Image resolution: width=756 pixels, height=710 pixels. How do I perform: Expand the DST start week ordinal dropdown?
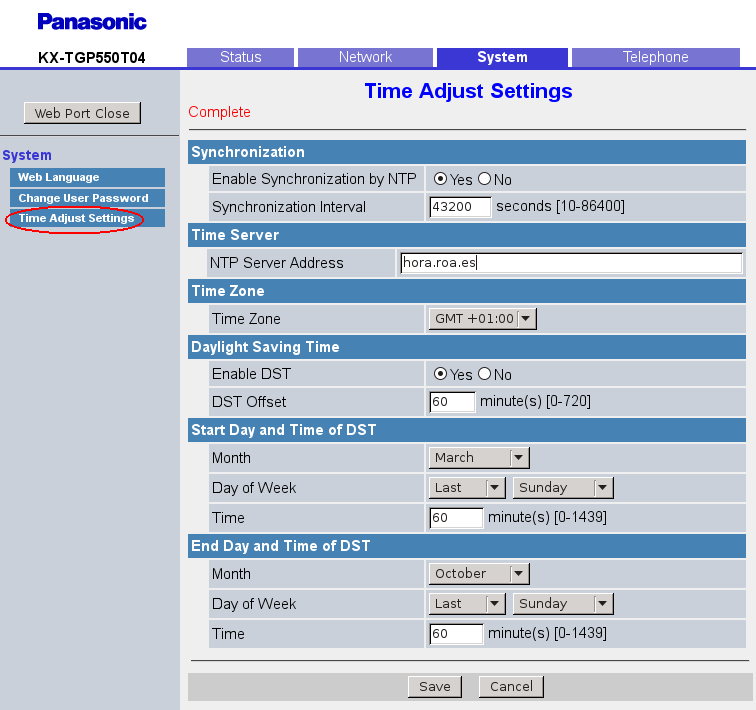[x=468, y=488]
